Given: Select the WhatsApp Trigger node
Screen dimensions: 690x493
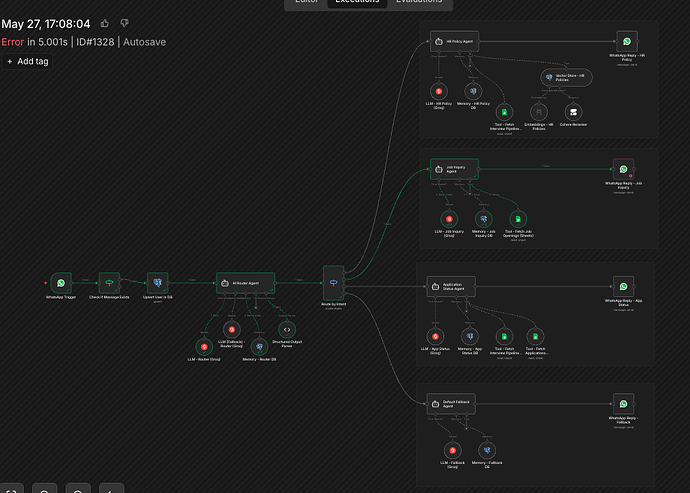Looking at the screenshot, I should (61, 283).
